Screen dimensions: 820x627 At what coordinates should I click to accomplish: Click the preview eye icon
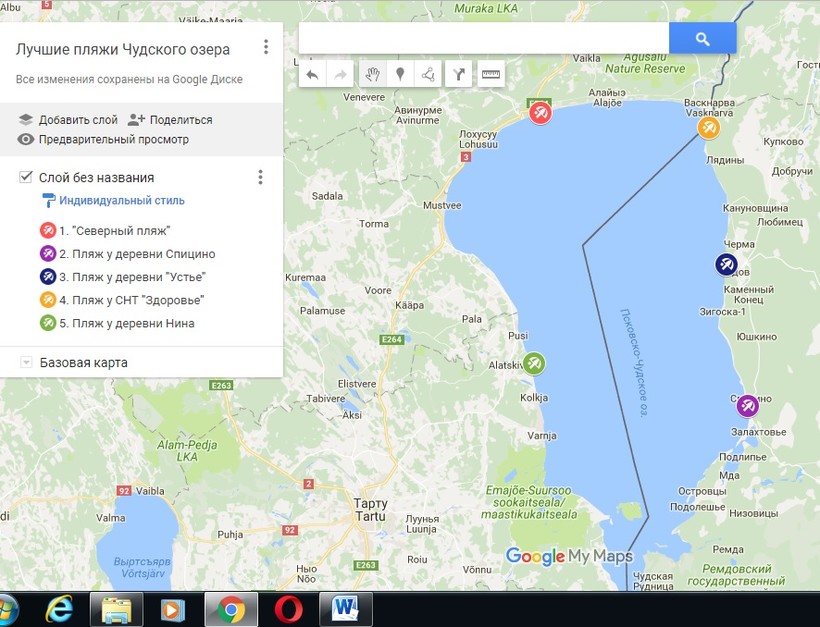click(26, 139)
